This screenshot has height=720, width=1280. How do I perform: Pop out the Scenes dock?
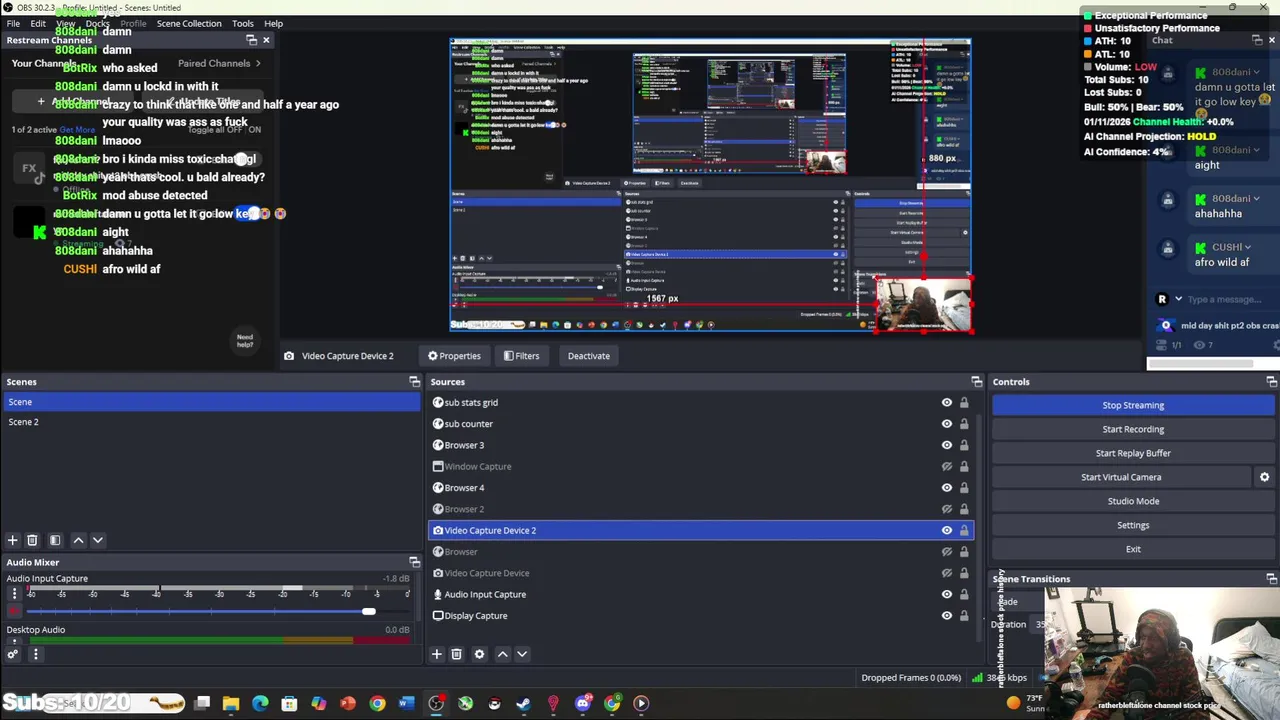(414, 382)
